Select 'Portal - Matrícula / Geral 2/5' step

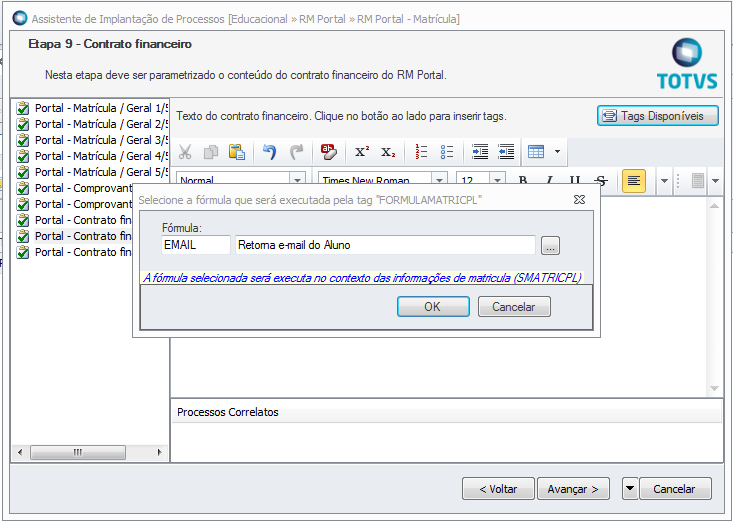click(x=101, y=124)
